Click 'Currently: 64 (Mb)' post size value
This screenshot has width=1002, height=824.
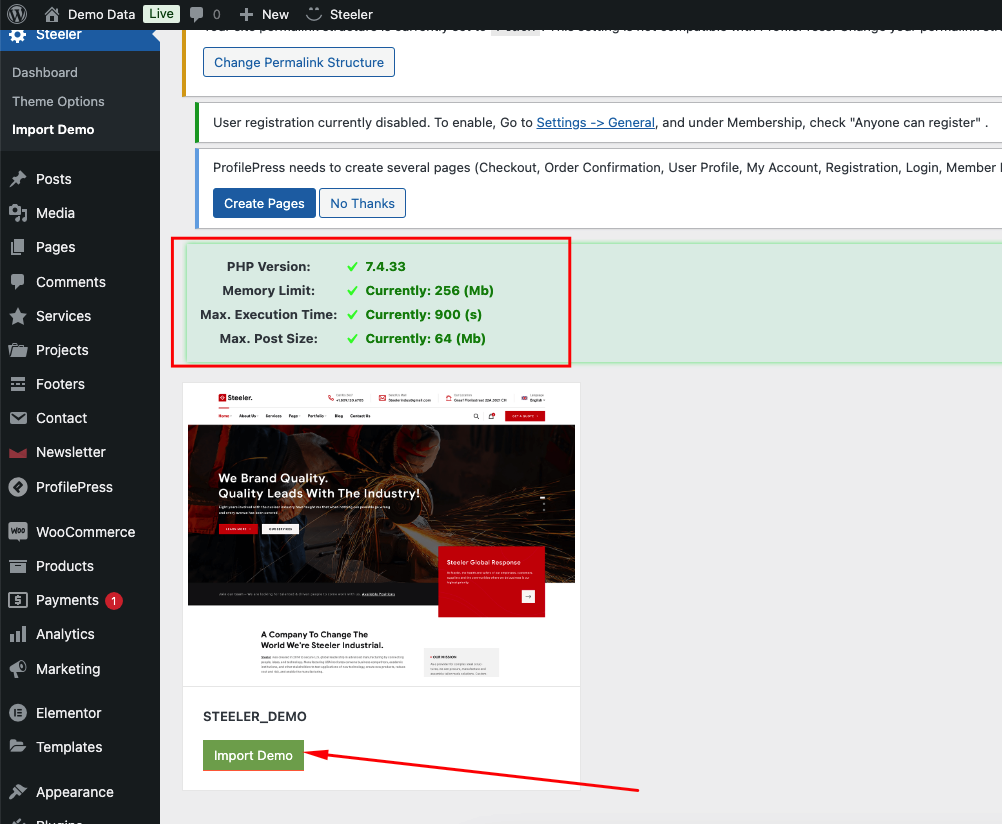(426, 339)
